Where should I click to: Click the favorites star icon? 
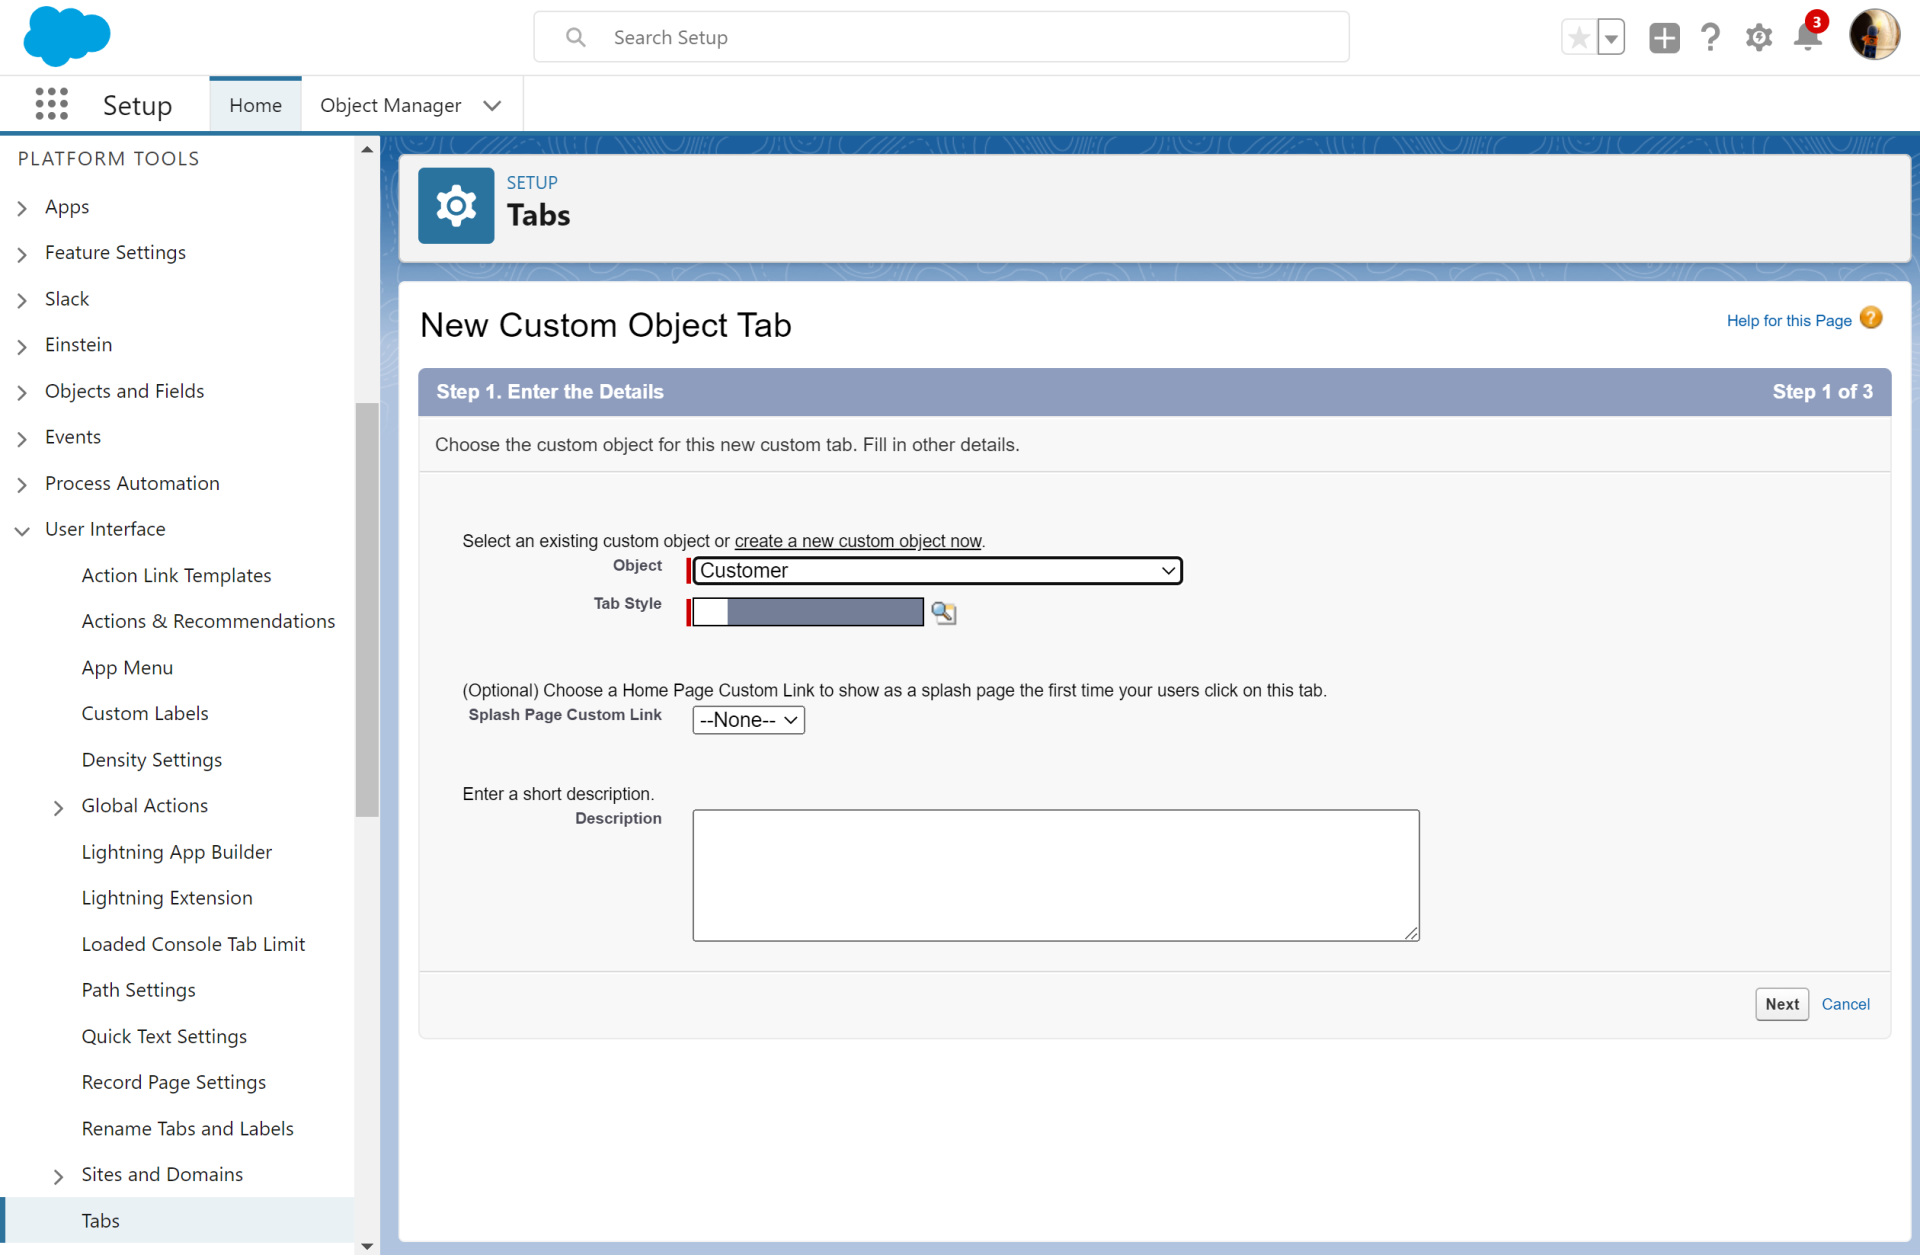(x=1578, y=37)
